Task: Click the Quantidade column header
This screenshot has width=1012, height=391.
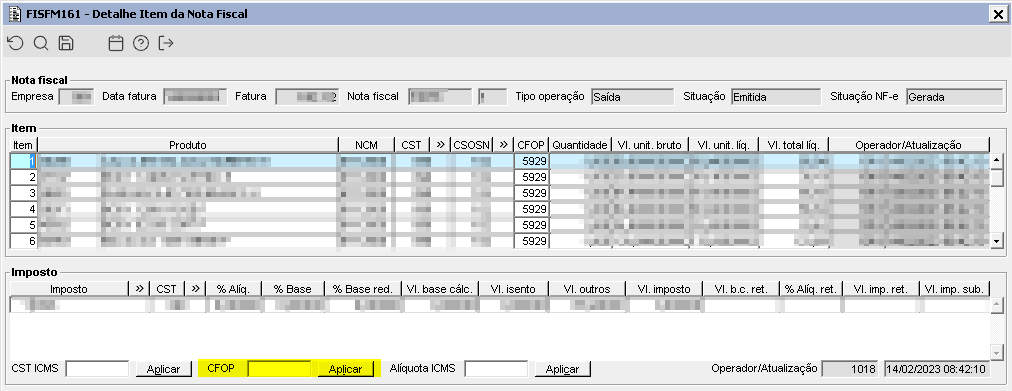Action: 580,145
